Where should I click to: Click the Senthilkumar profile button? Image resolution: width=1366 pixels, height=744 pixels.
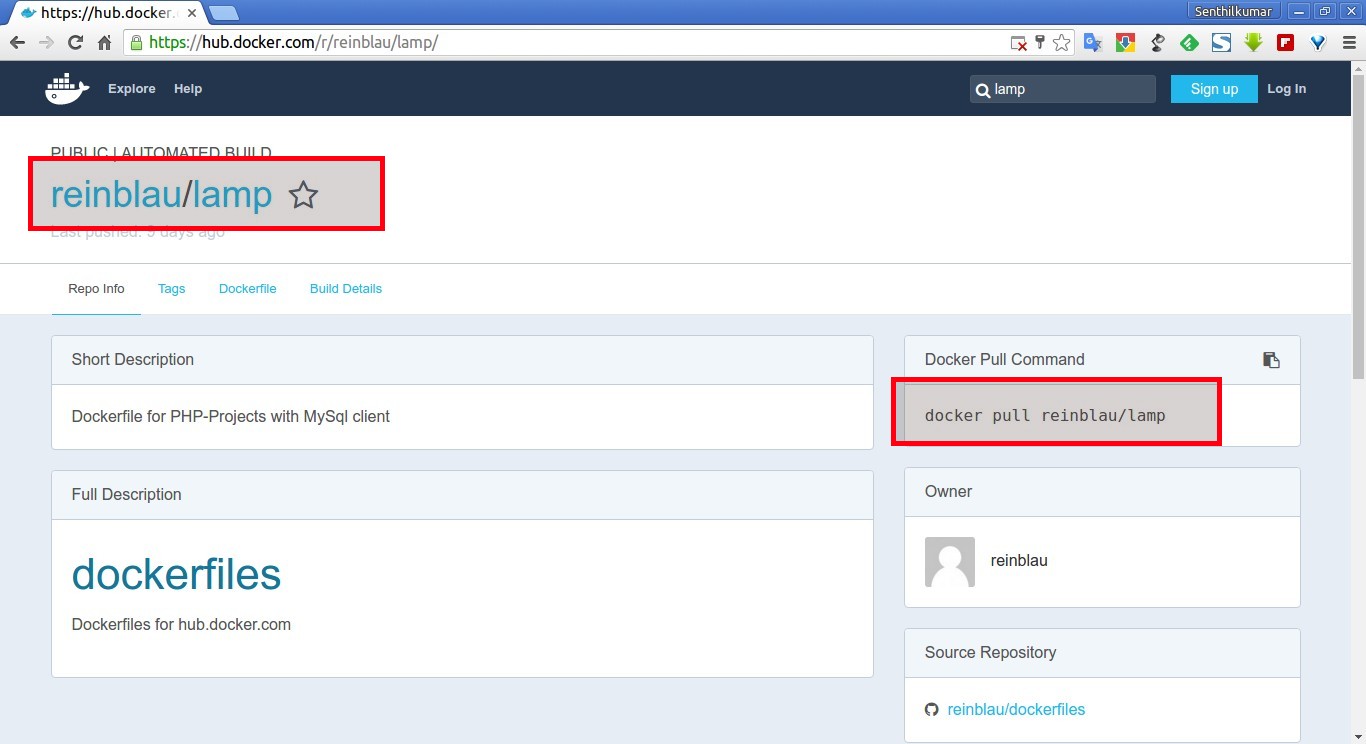1234,11
